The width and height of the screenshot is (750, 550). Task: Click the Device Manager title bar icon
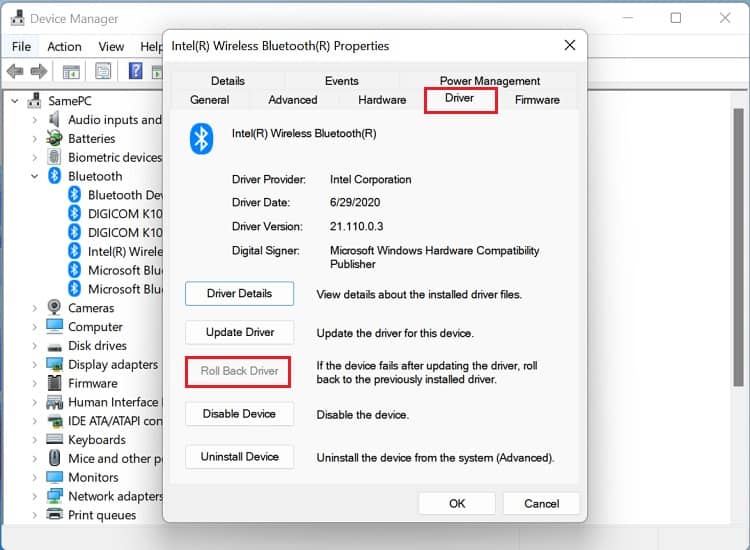[x=18, y=18]
